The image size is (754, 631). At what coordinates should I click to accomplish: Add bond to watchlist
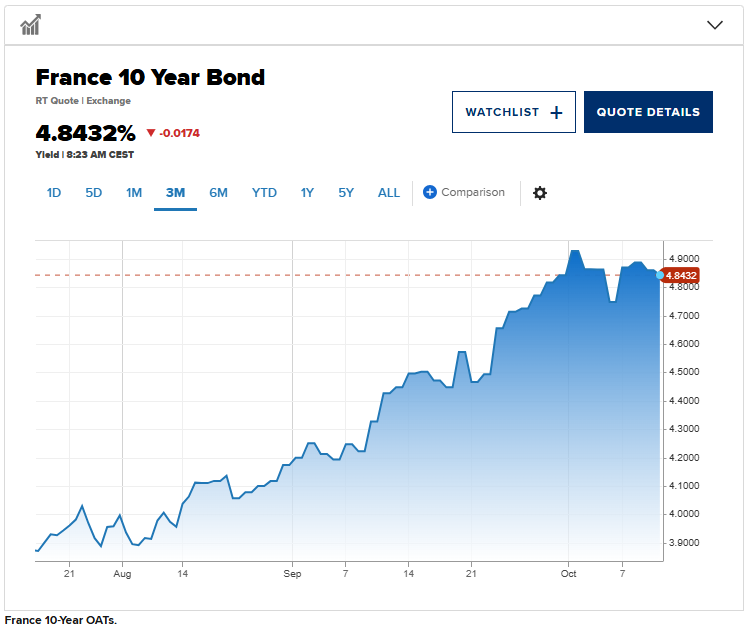514,112
